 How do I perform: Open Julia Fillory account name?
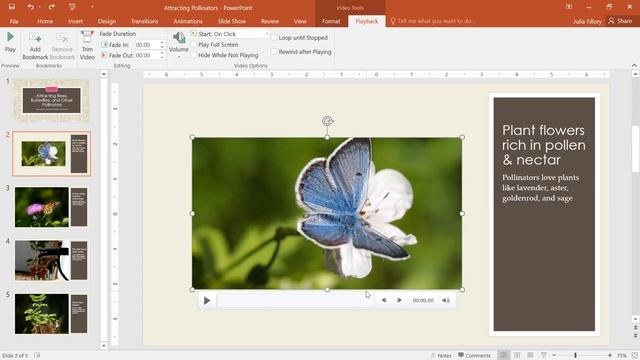pyautogui.click(x=587, y=21)
